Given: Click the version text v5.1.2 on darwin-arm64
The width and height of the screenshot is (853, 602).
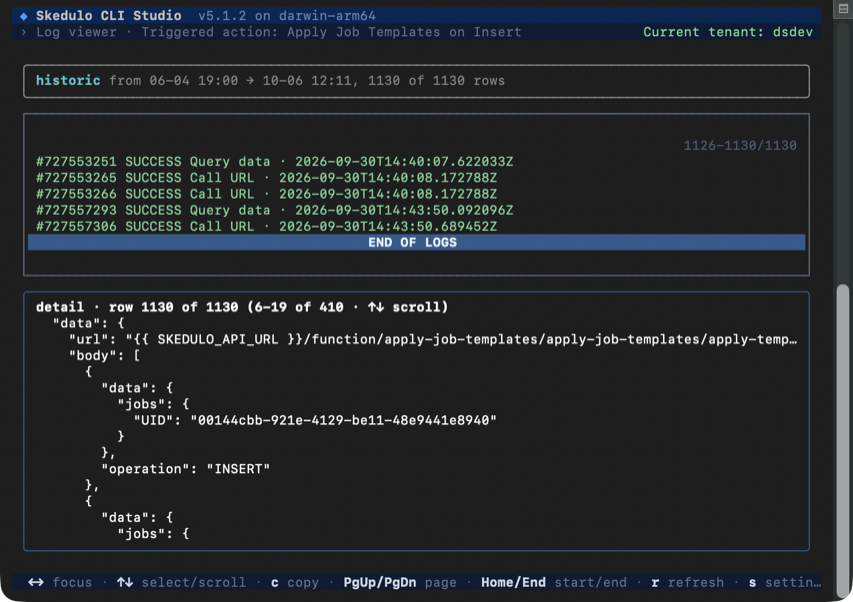Looking at the screenshot, I should click(x=287, y=16).
